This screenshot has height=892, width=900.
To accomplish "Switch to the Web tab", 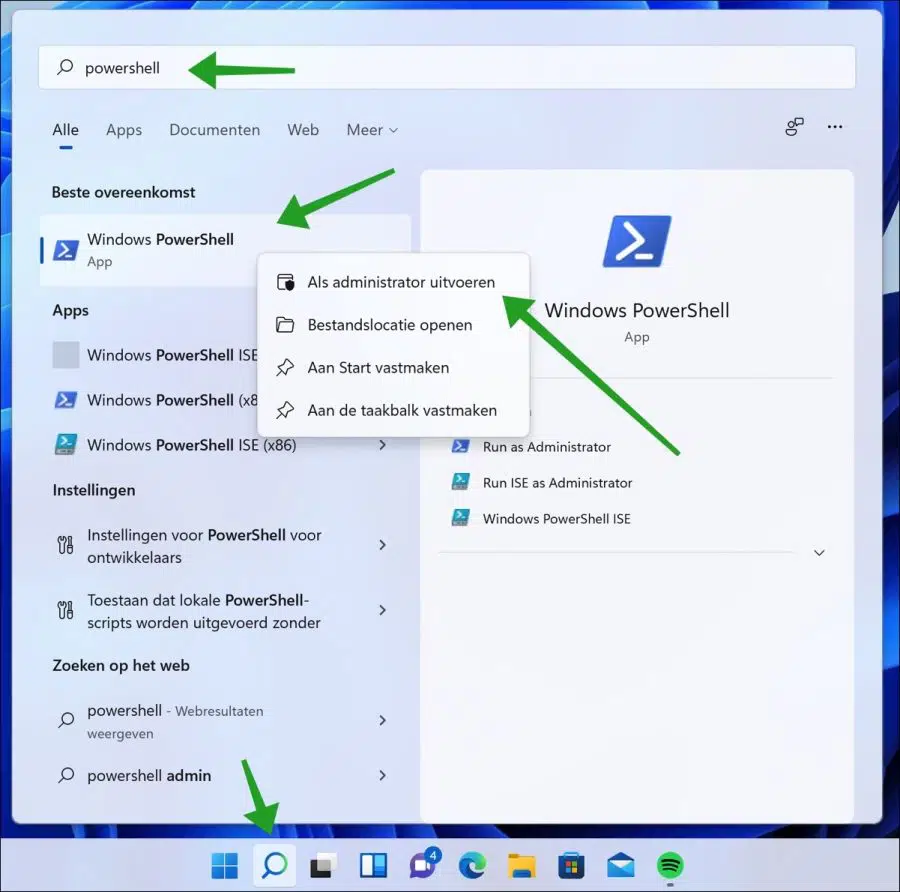I will pyautogui.click(x=303, y=130).
